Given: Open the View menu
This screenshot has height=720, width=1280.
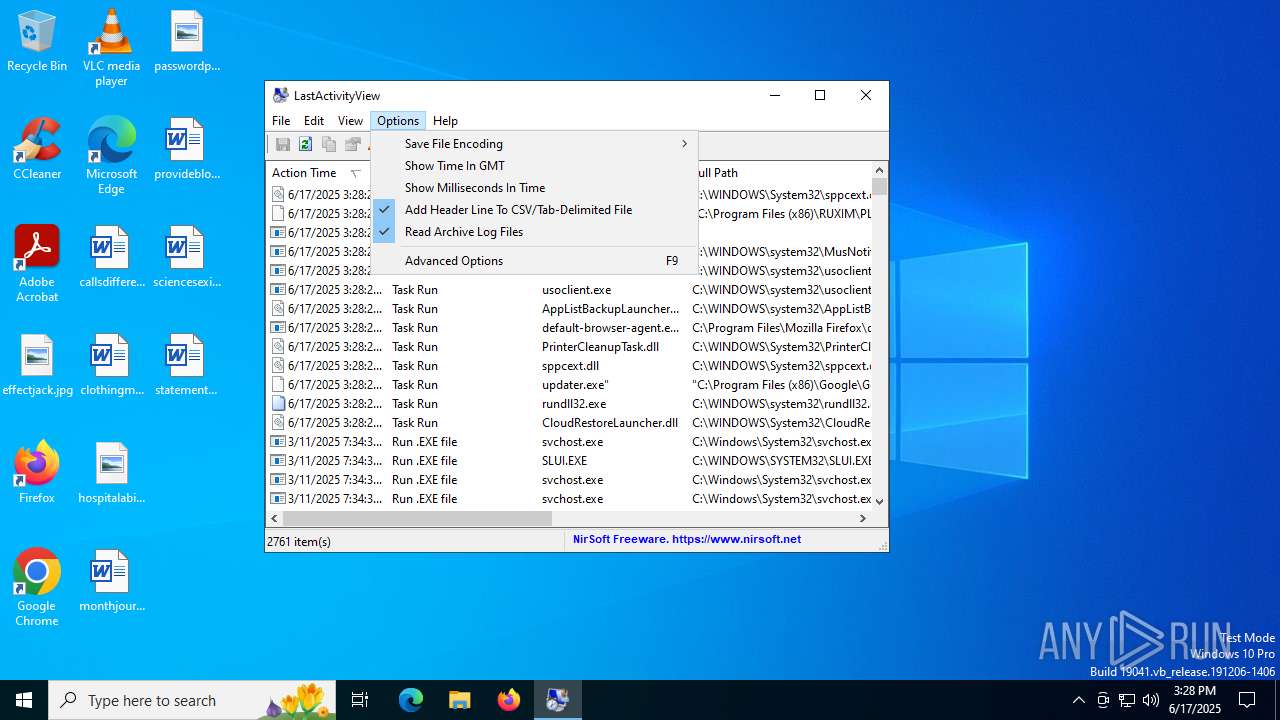Looking at the screenshot, I should pos(350,121).
